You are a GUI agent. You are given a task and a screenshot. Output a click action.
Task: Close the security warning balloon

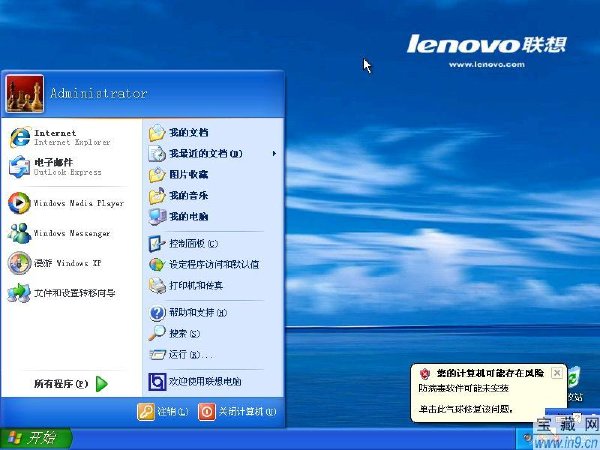(557, 373)
